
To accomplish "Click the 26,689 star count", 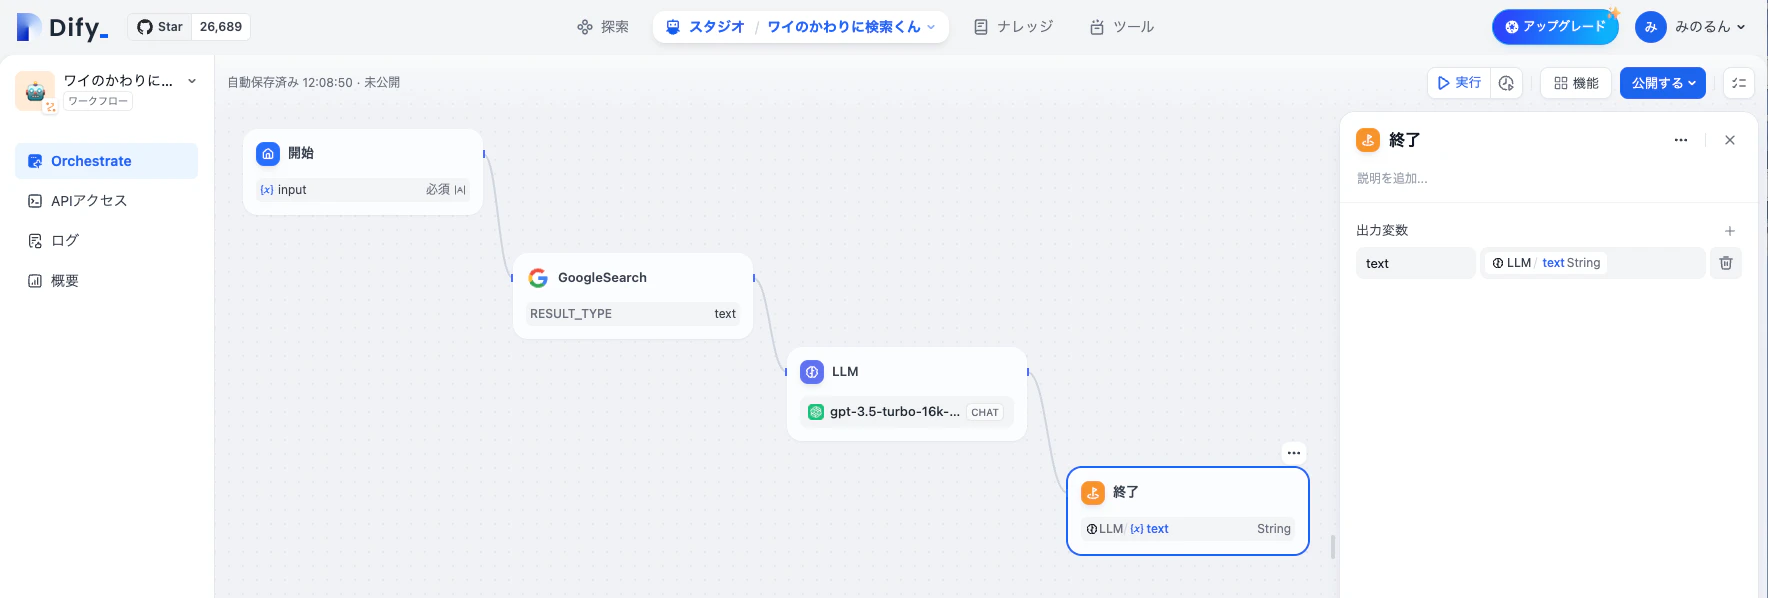I will click(x=221, y=27).
